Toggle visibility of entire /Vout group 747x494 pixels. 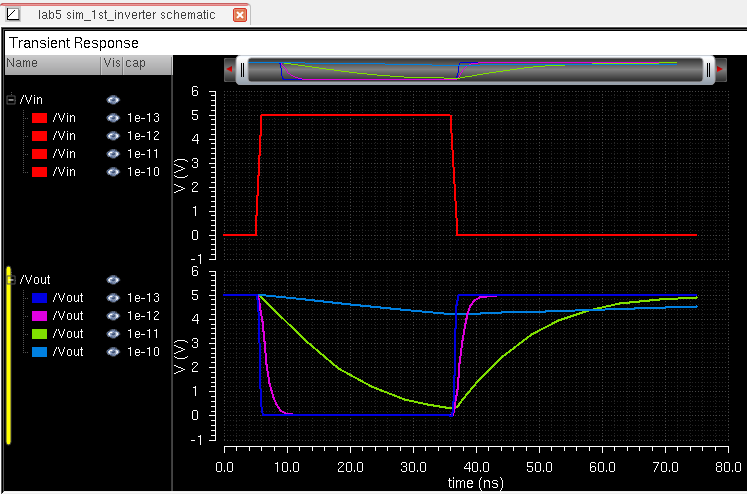(113, 280)
